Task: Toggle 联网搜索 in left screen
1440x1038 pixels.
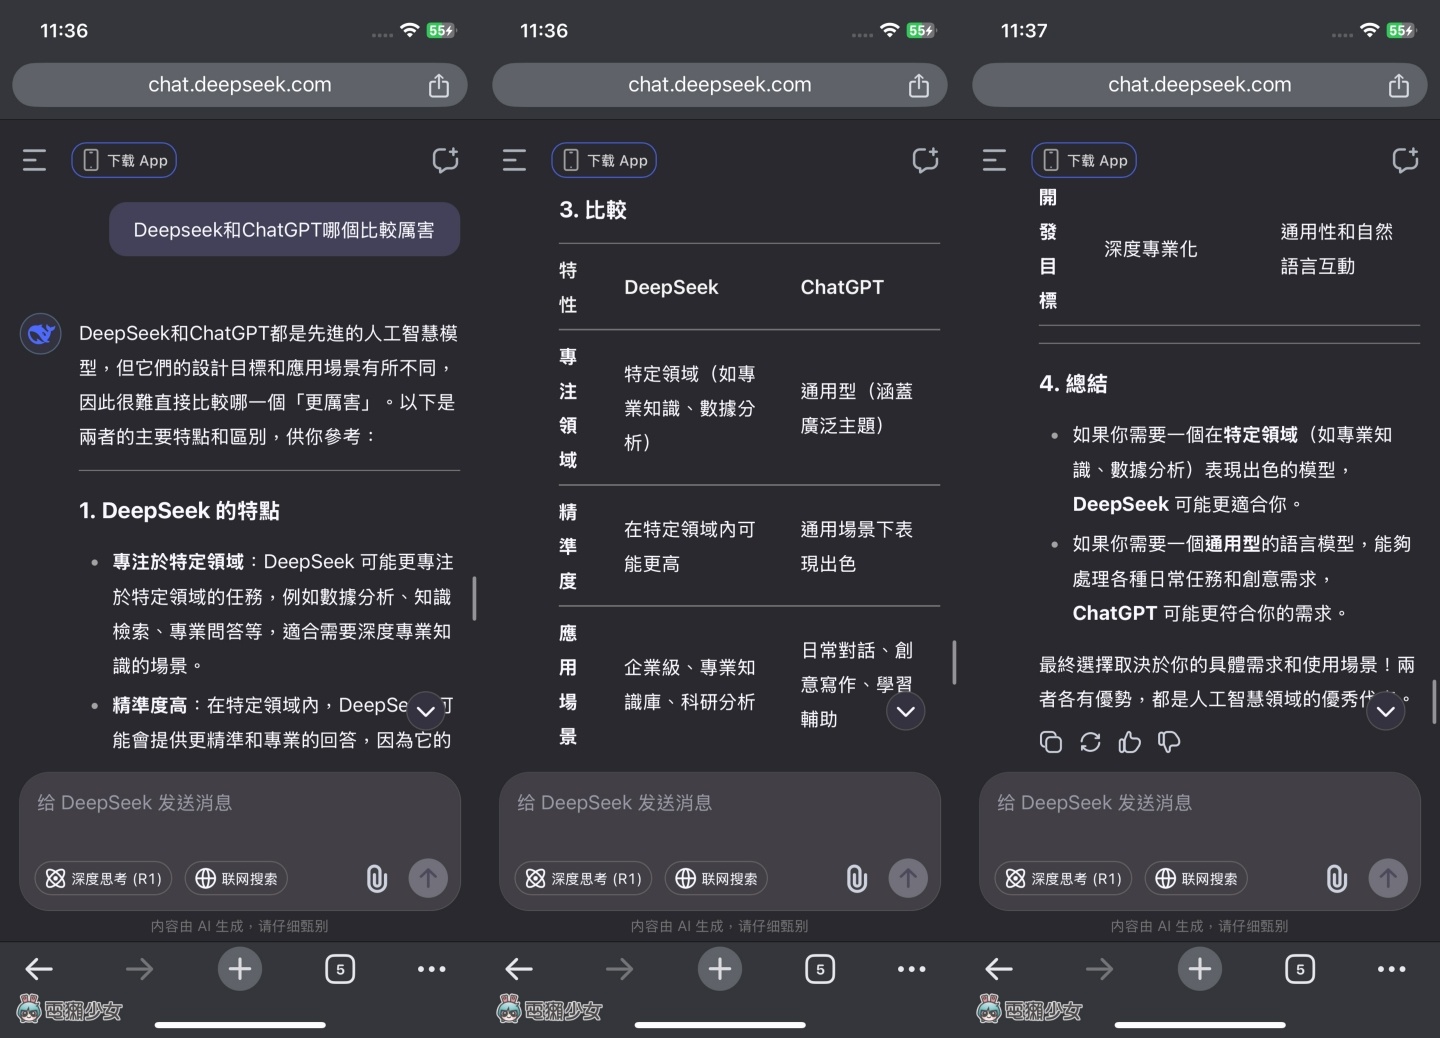Action: pos(236,878)
